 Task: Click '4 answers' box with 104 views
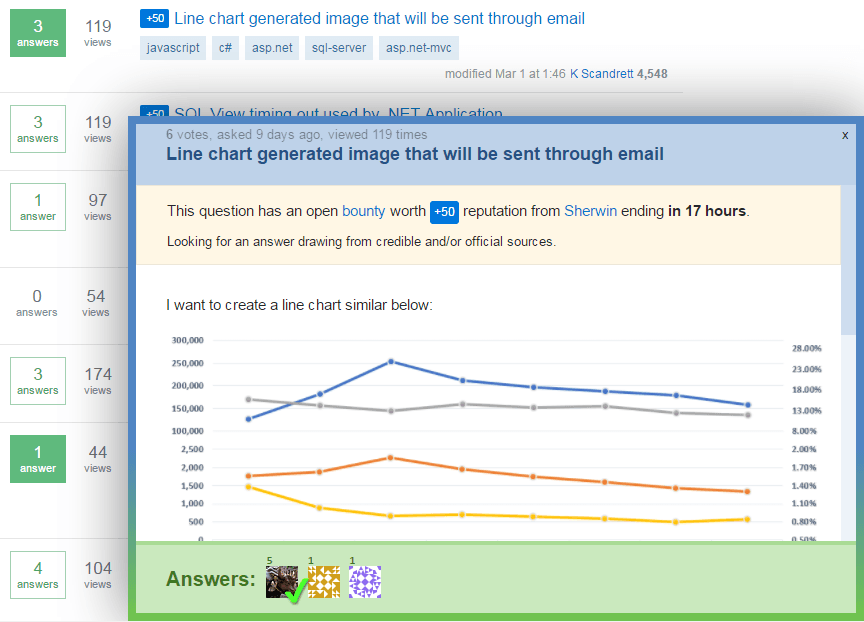[x=38, y=575]
